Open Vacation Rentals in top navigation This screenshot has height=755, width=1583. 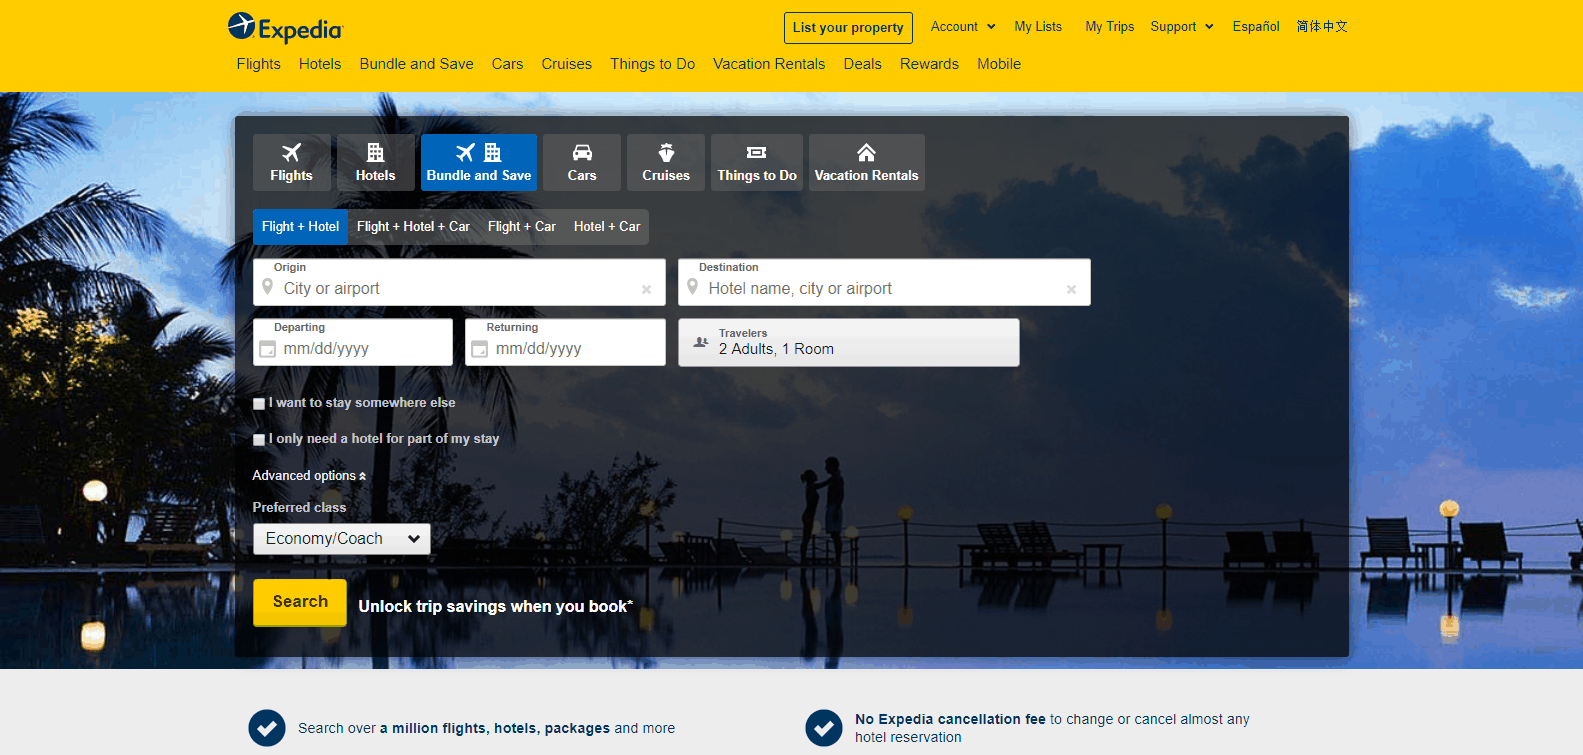pos(769,64)
